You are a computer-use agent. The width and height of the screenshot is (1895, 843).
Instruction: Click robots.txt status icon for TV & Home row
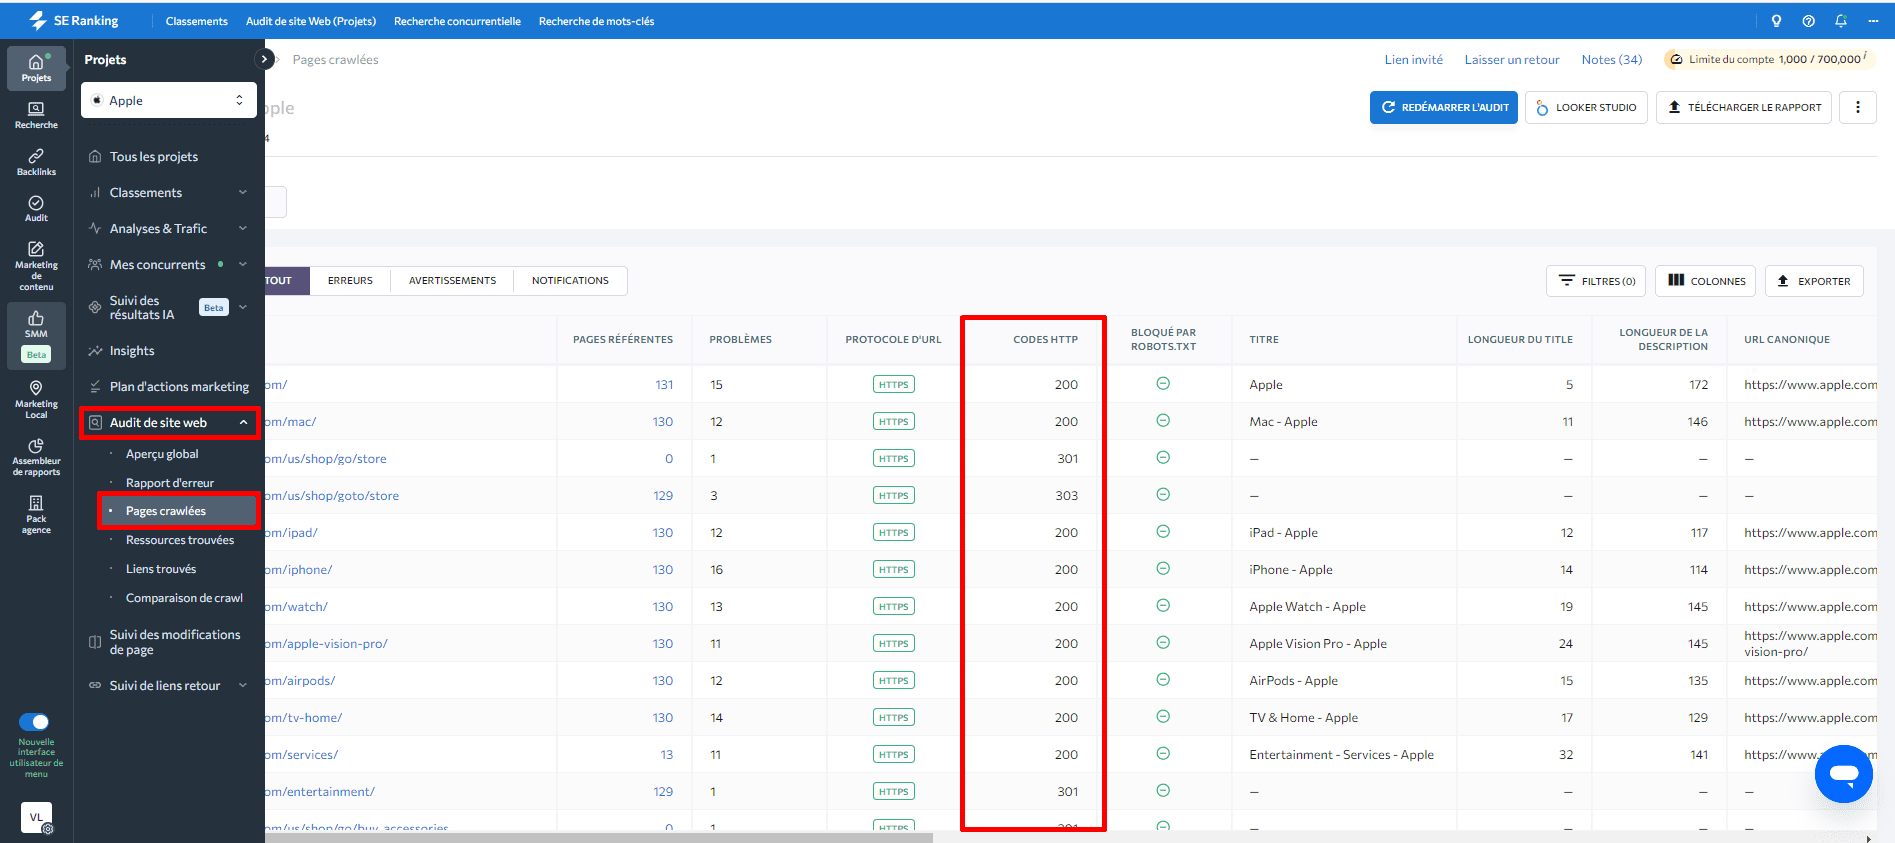coord(1163,717)
